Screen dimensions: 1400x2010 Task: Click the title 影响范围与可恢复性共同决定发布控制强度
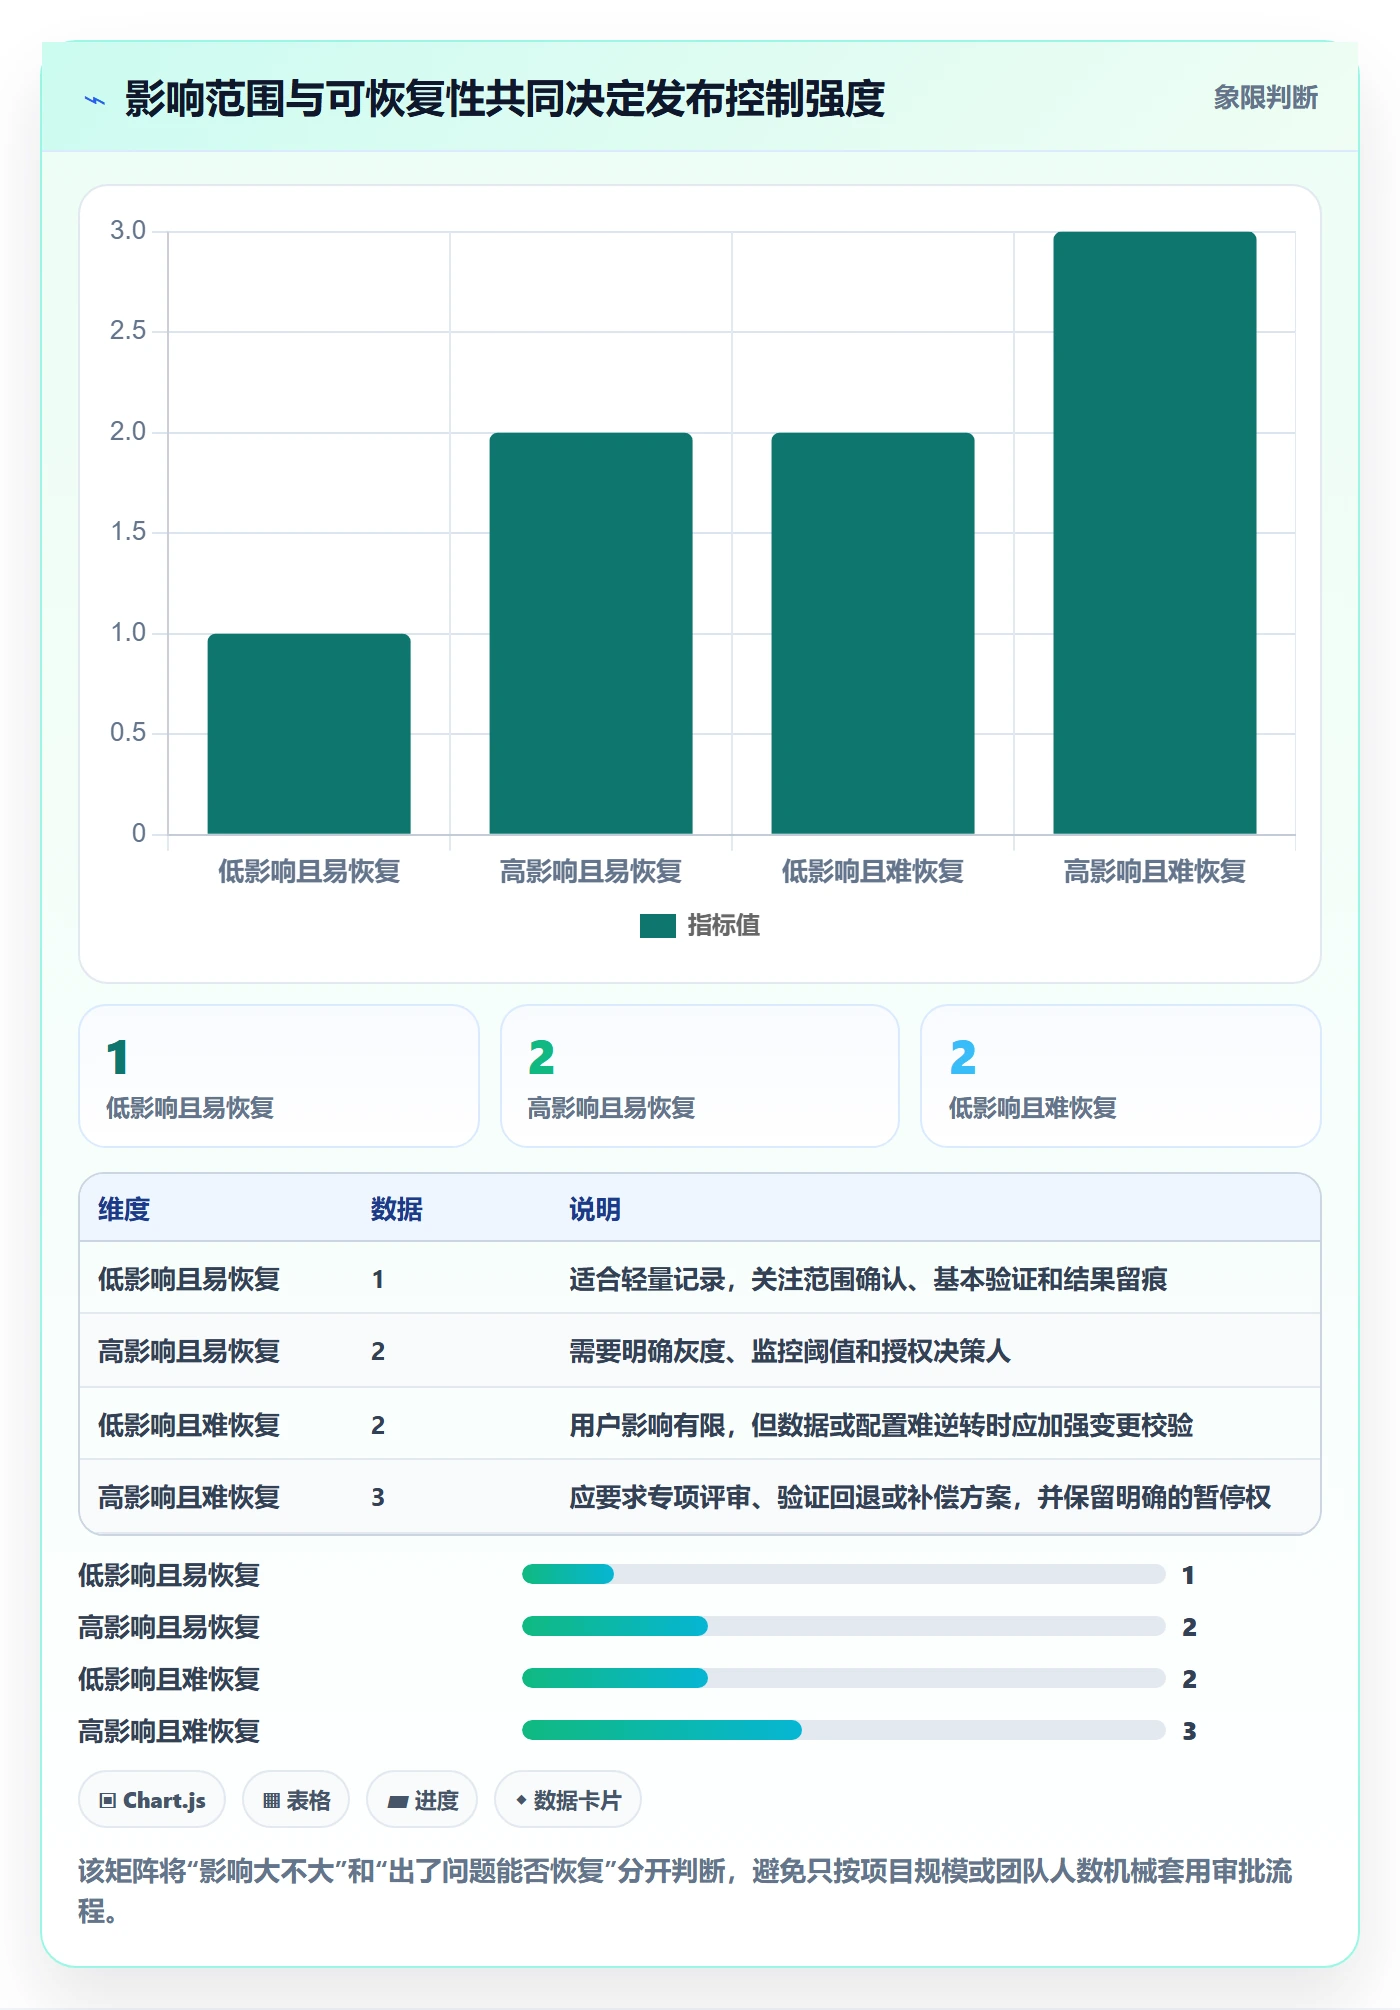click(505, 99)
